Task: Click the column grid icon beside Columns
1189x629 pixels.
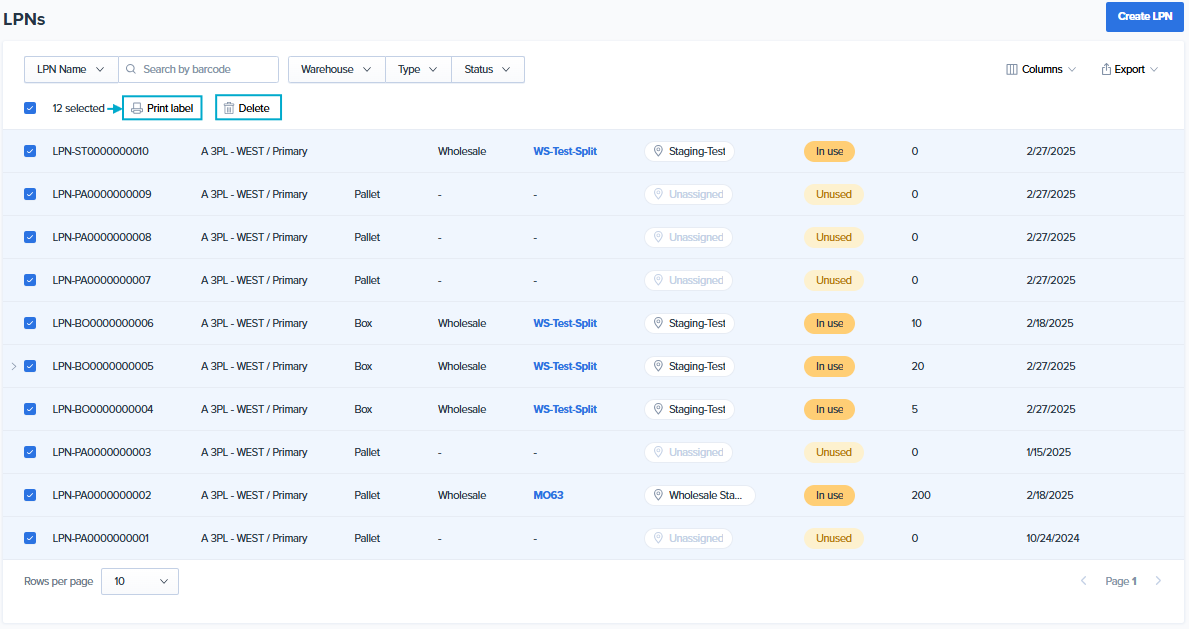Action: tap(1012, 69)
